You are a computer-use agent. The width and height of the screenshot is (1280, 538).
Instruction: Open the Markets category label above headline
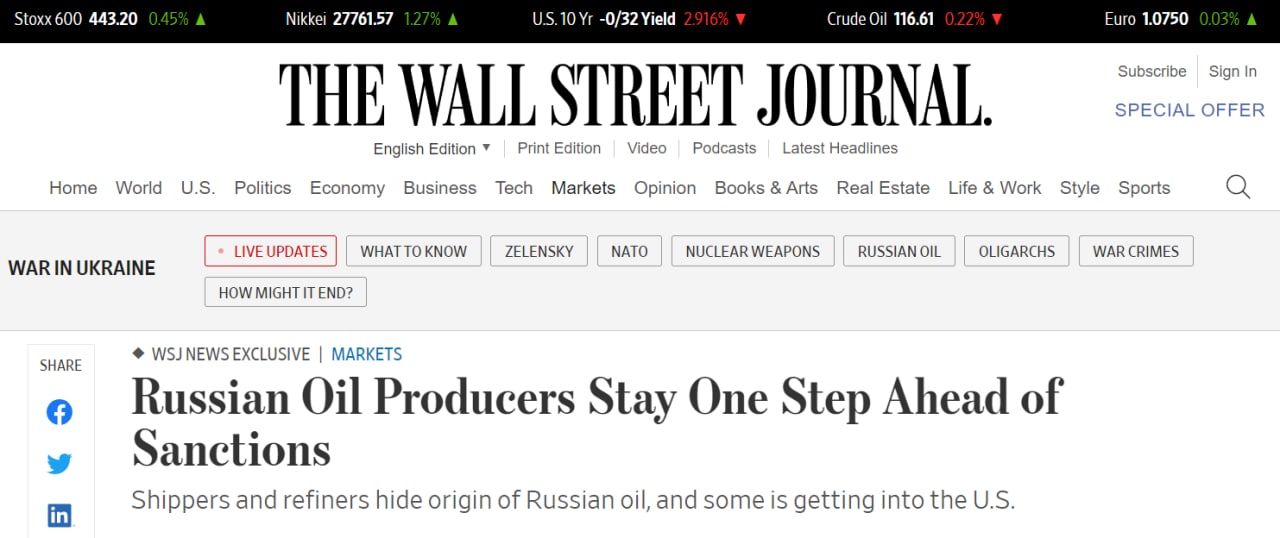pyautogui.click(x=366, y=354)
